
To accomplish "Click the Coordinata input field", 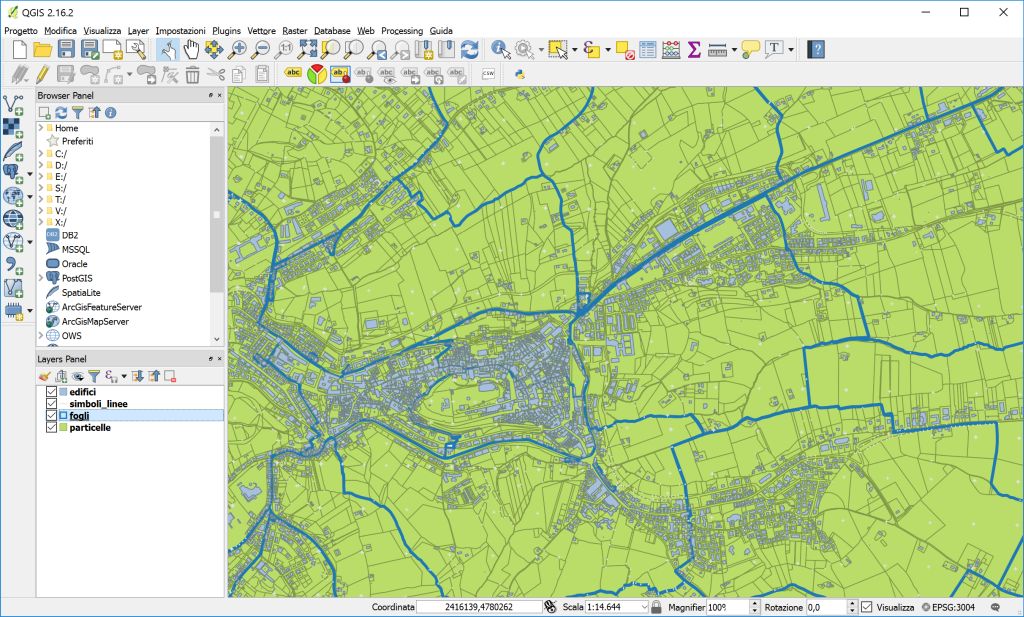I will pos(479,607).
